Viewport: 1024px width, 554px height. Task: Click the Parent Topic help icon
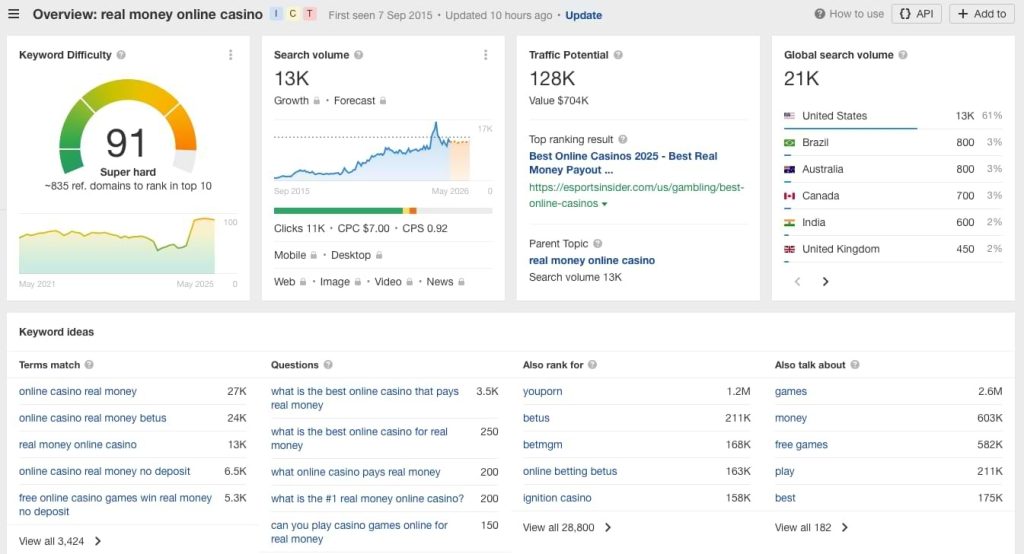[x=598, y=243]
